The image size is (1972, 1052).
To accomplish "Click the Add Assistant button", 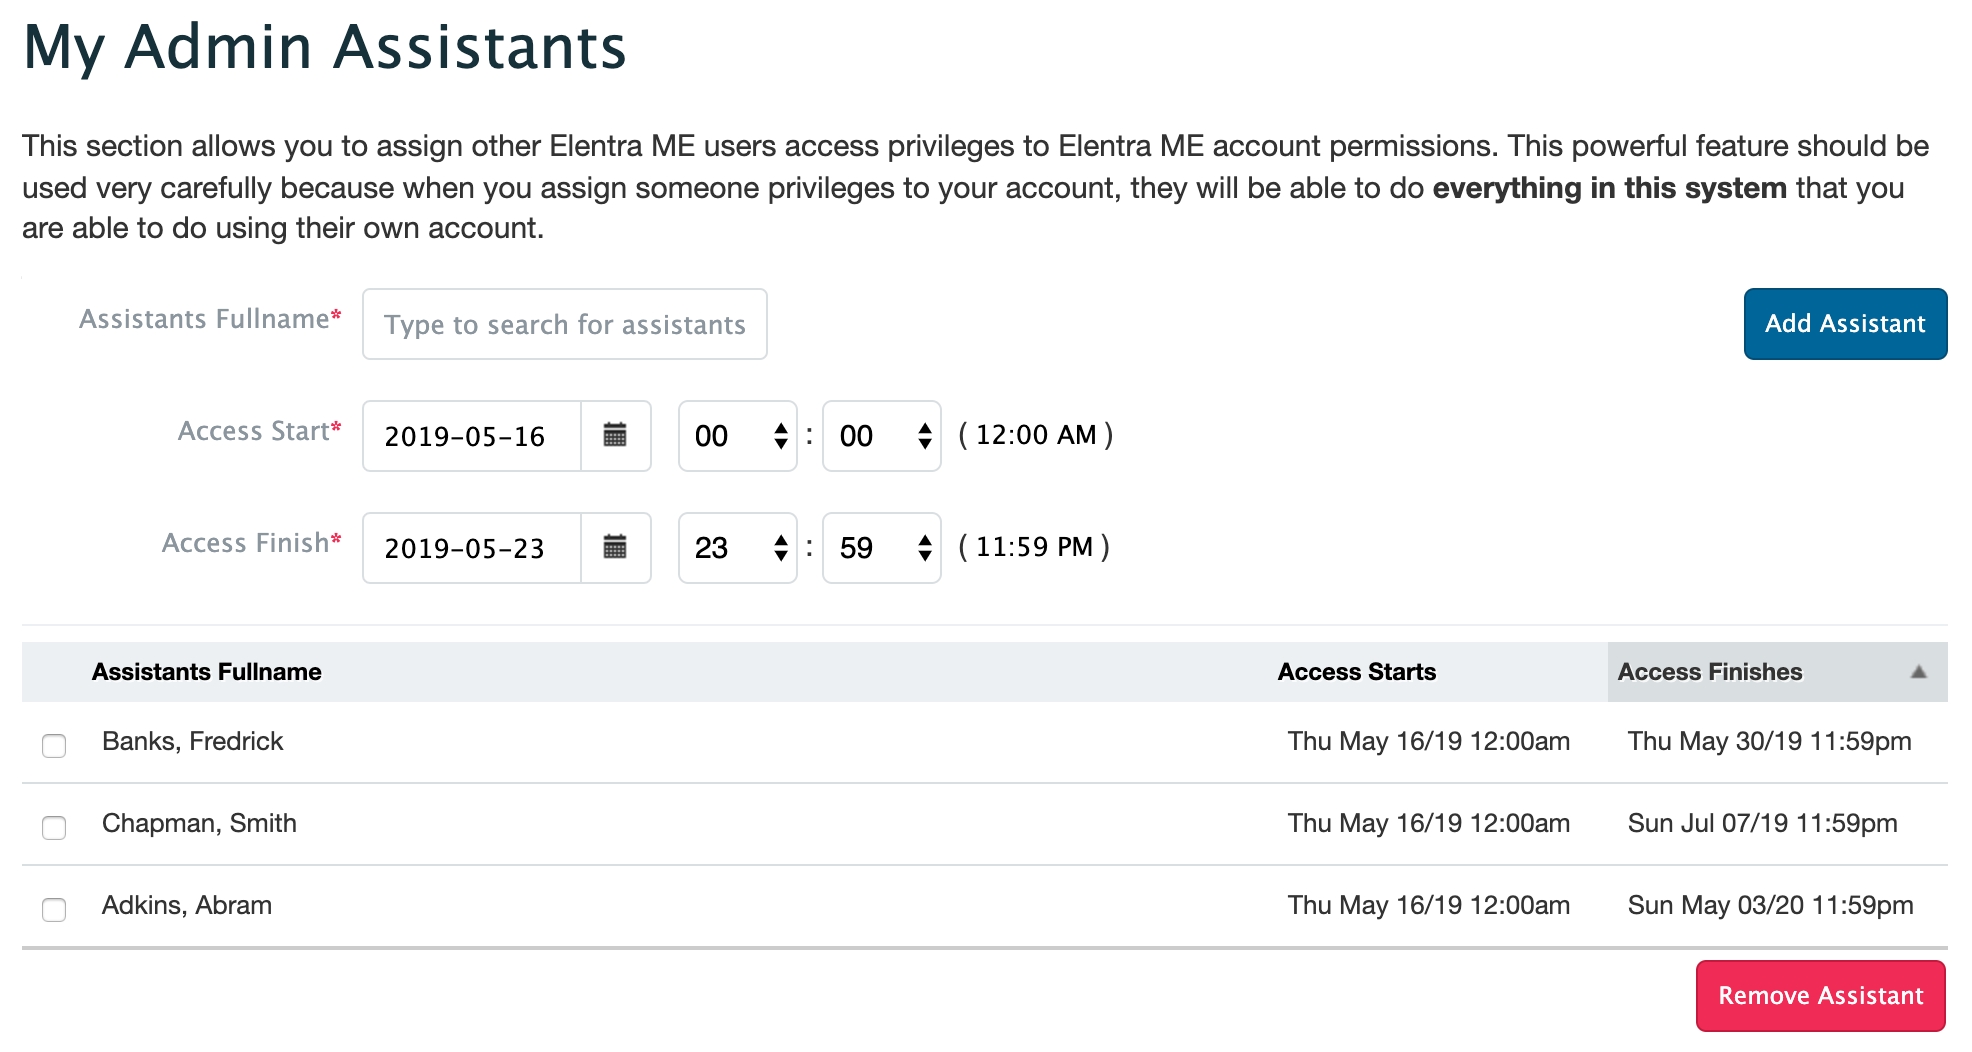I will (1845, 324).
